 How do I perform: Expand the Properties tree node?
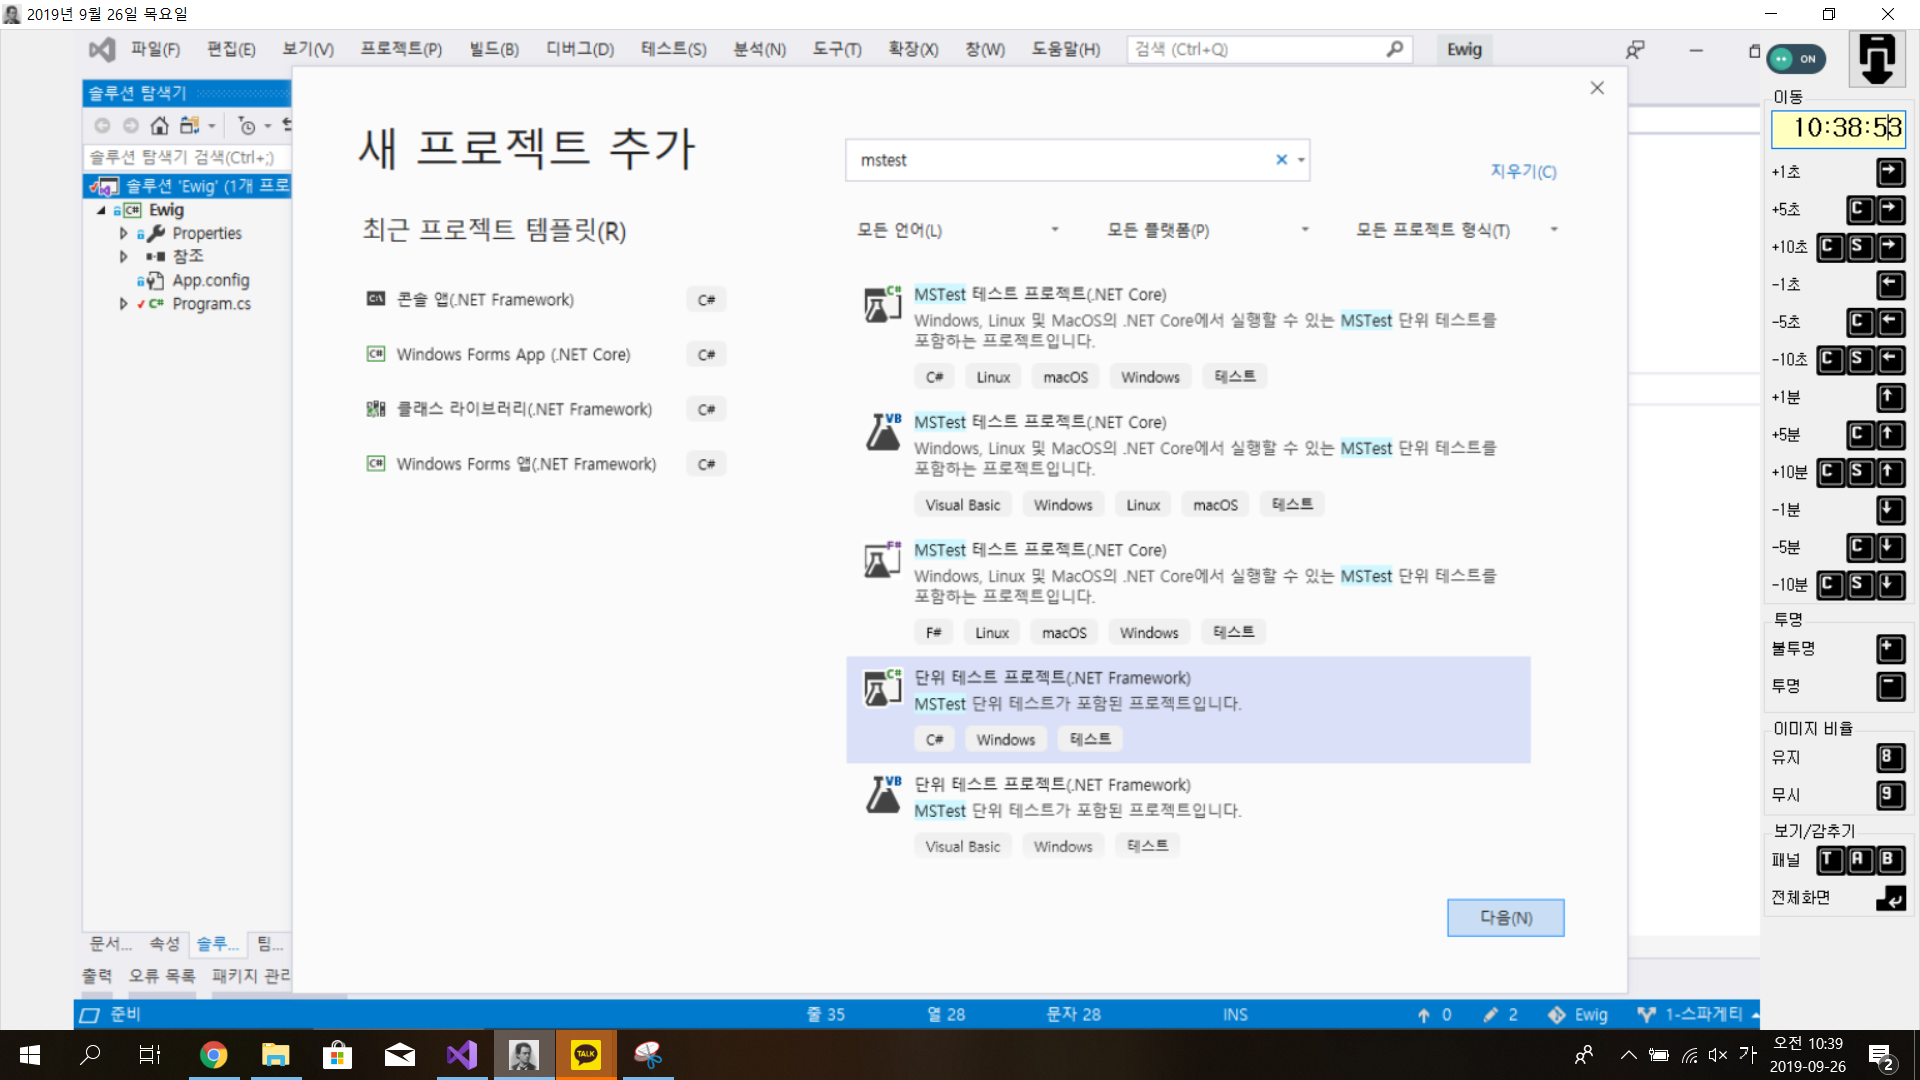pyautogui.click(x=124, y=233)
